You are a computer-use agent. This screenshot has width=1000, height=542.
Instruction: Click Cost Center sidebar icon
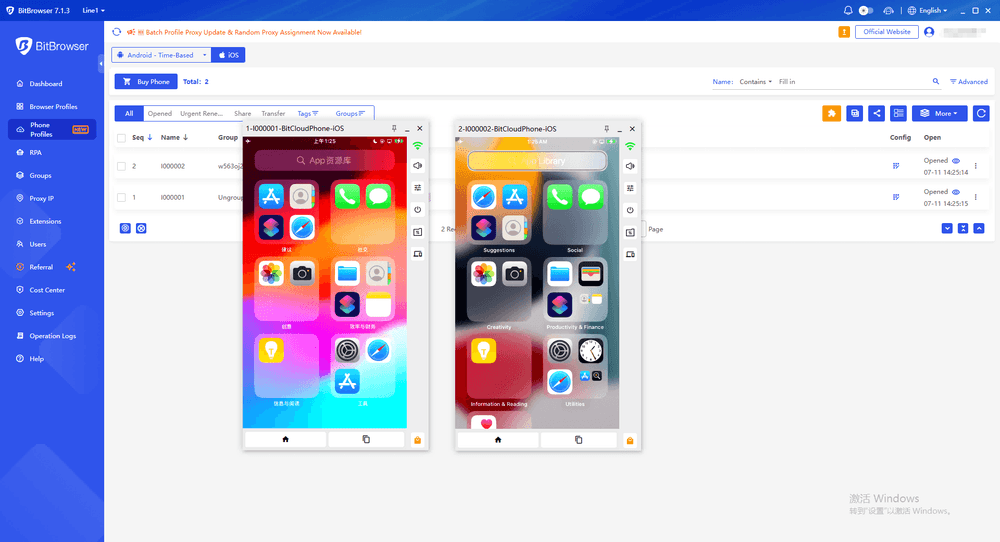(x=20, y=290)
